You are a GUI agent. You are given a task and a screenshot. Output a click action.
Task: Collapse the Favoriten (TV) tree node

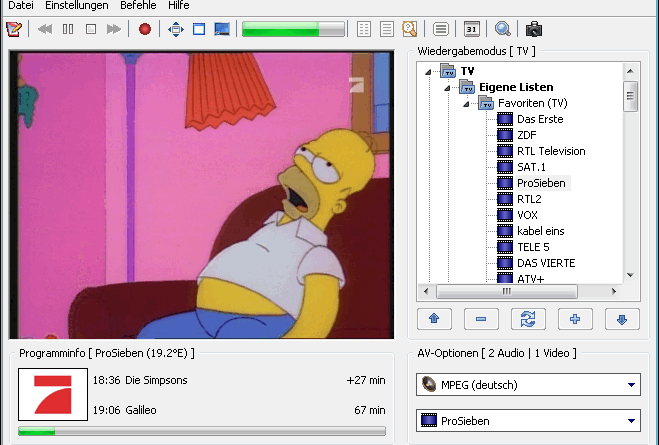[x=465, y=103]
